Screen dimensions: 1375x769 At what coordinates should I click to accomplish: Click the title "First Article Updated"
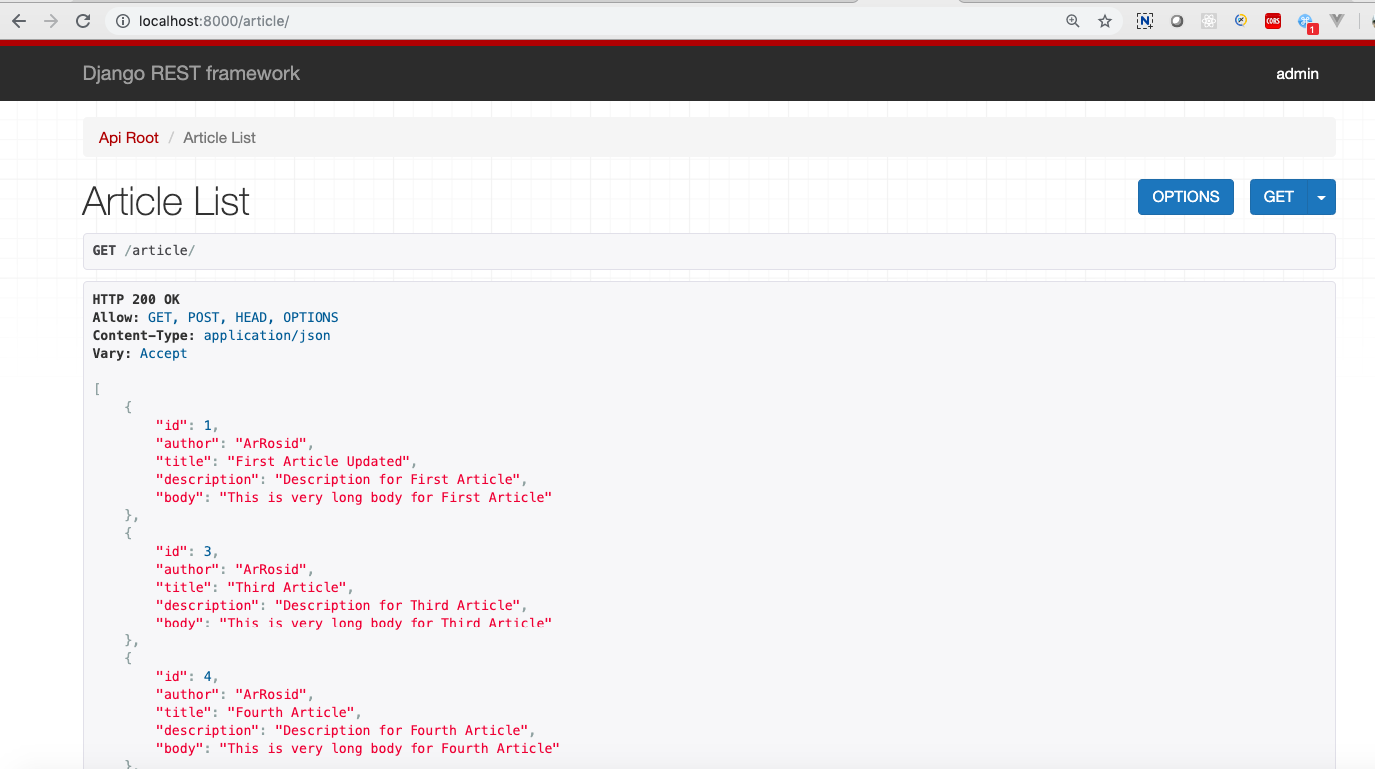point(319,461)
